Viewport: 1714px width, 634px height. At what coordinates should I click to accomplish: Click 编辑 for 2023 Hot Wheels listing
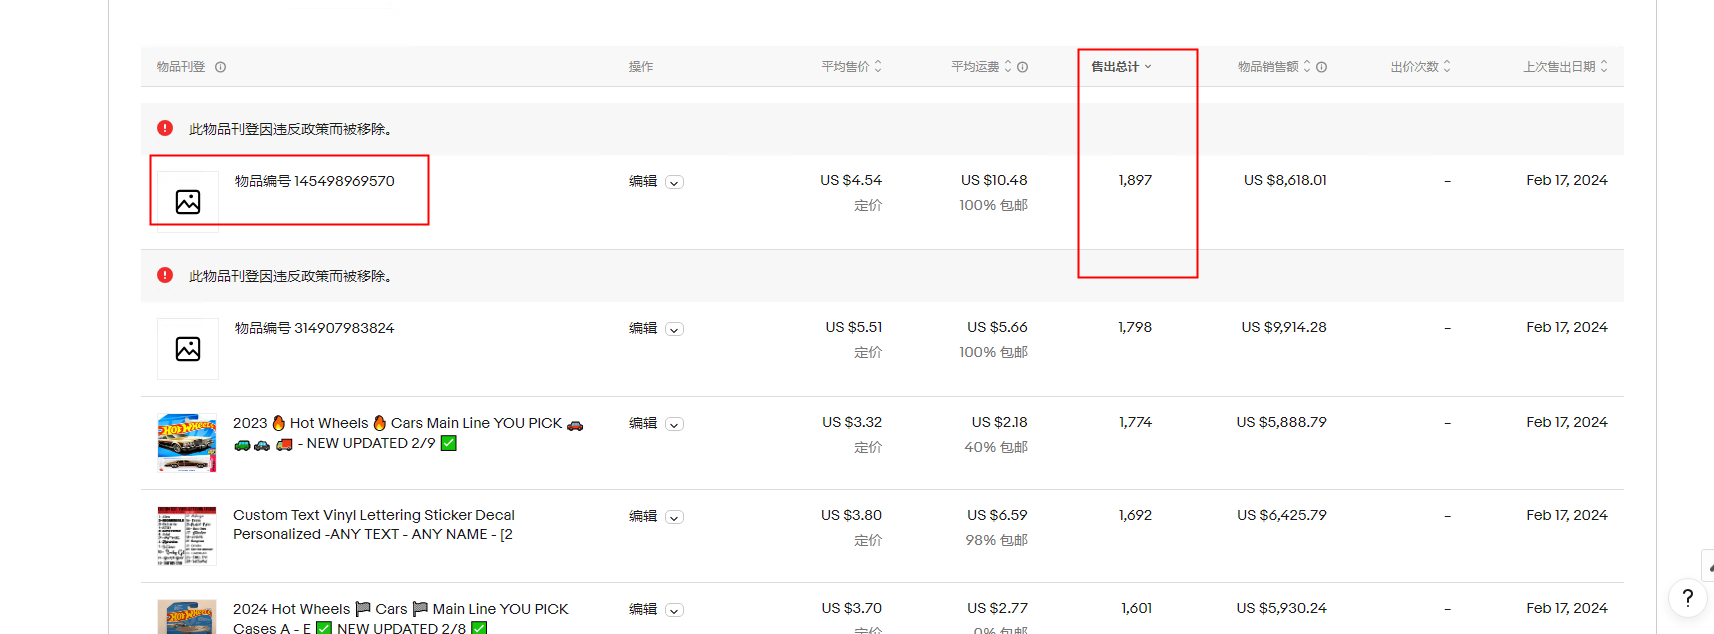click(643, 423)
